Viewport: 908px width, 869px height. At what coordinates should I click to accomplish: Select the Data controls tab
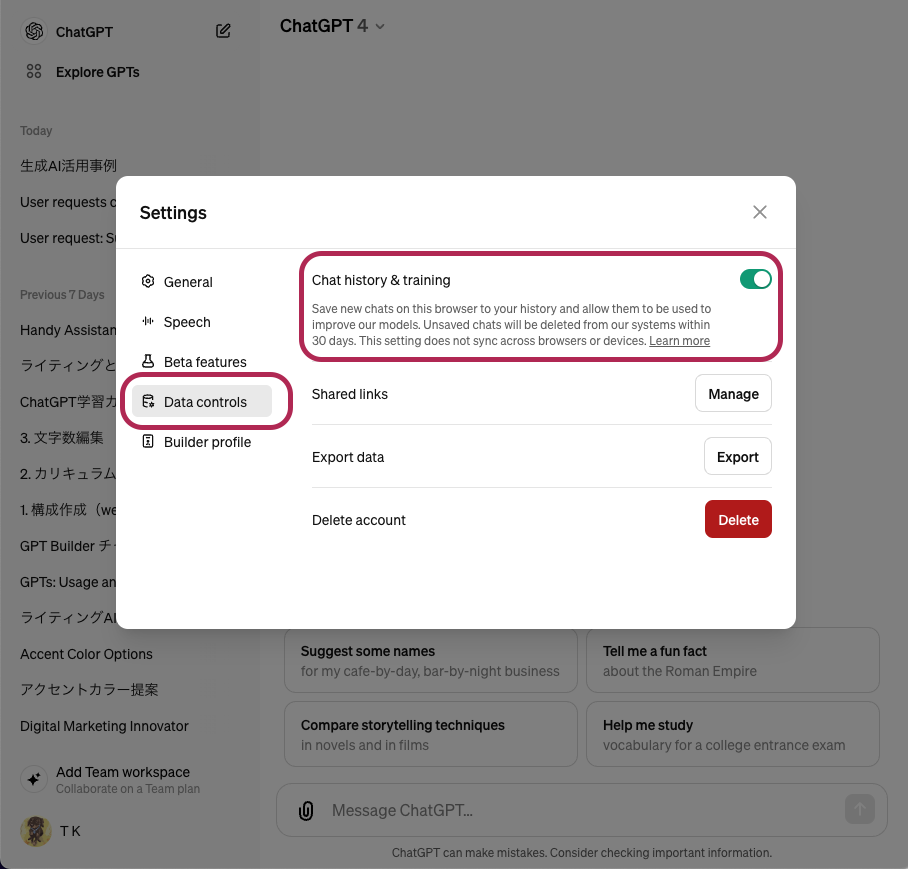202,402
